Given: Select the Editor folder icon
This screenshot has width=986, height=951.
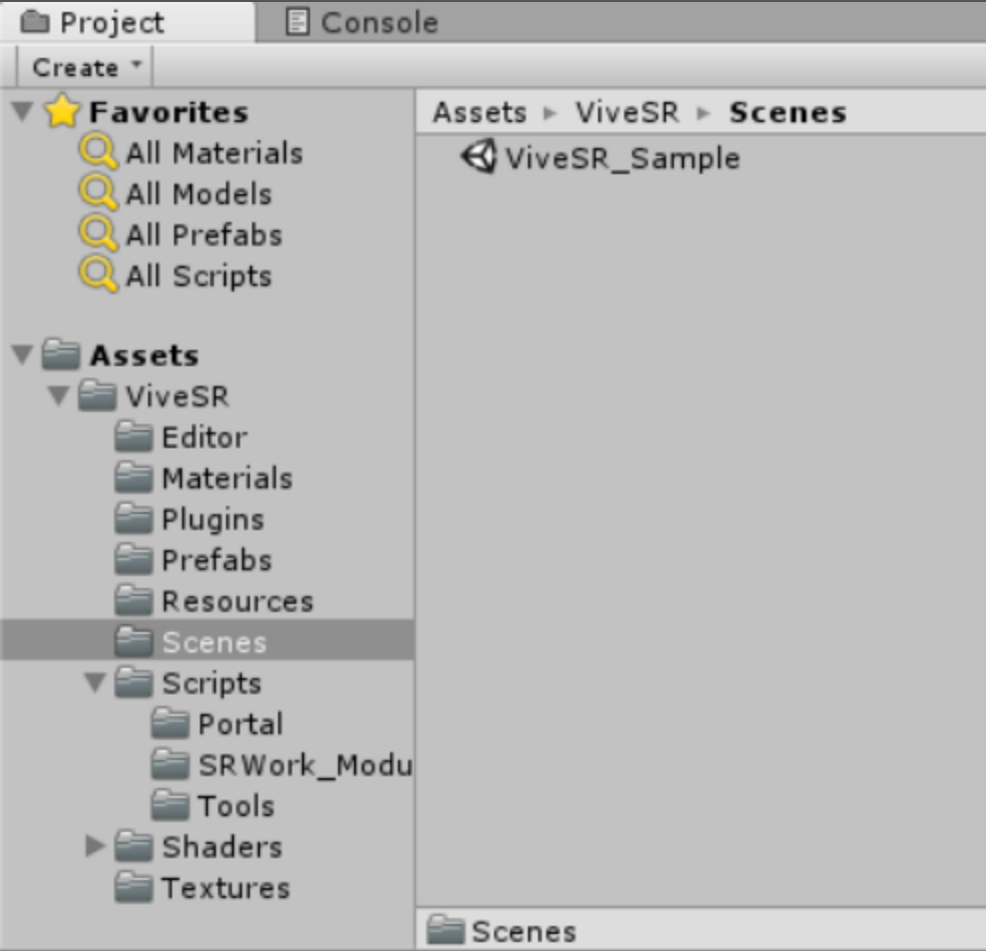Looking at the screenshot, I should pos(133,438).
